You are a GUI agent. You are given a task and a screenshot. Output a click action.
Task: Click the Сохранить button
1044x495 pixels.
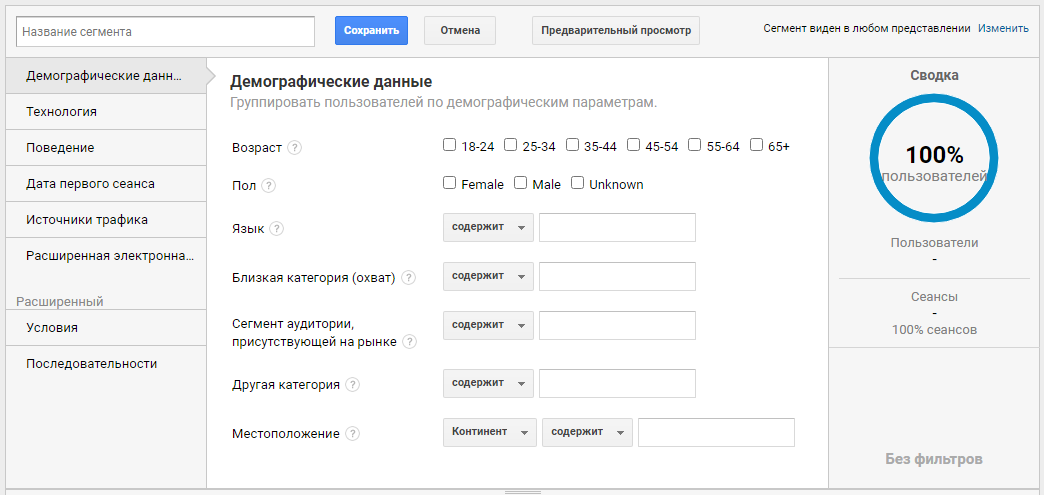(372, 31)
